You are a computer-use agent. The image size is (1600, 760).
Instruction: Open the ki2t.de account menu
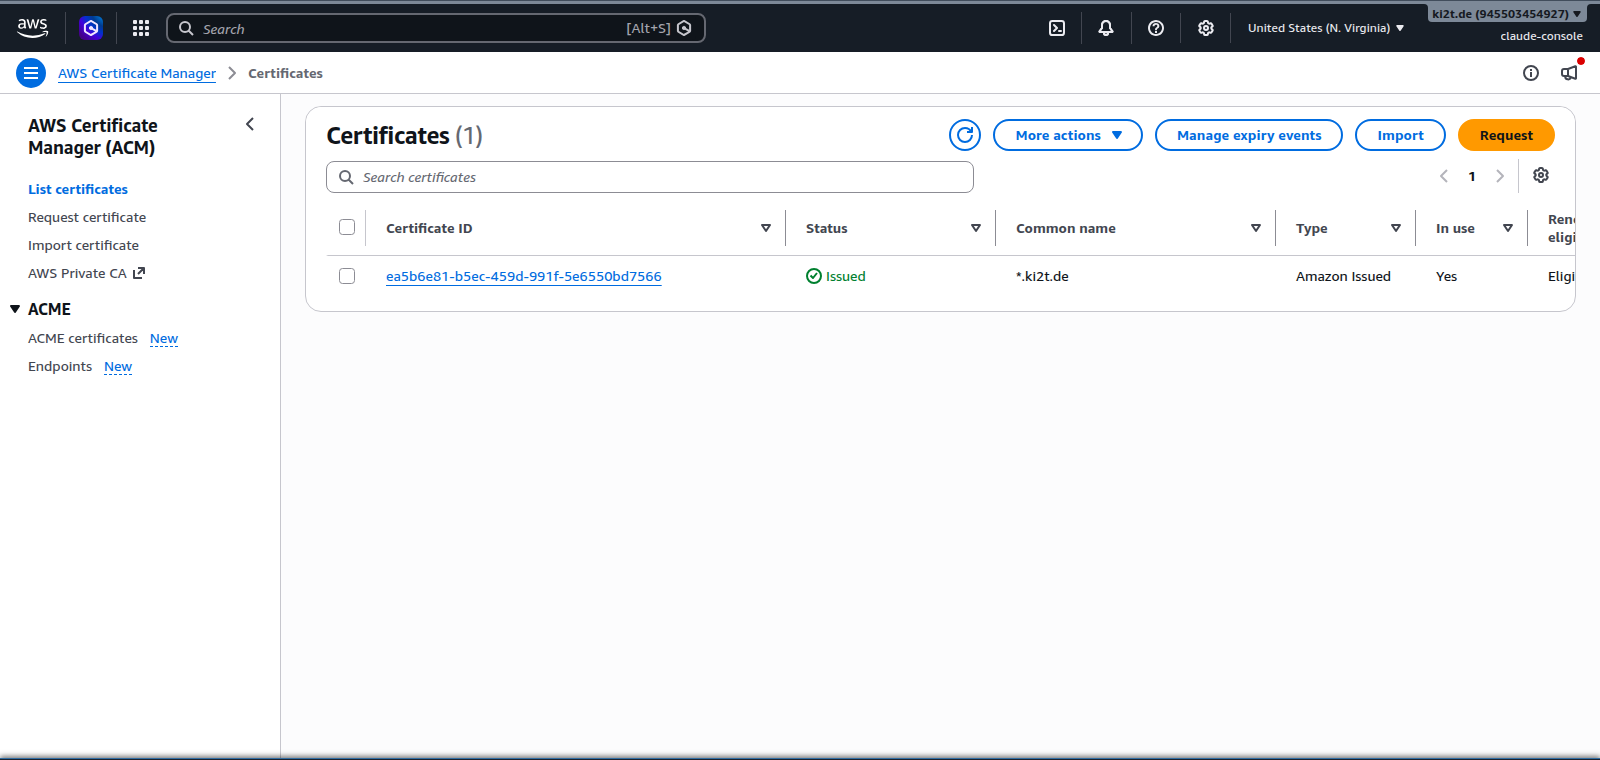(x=1506, y=14)
